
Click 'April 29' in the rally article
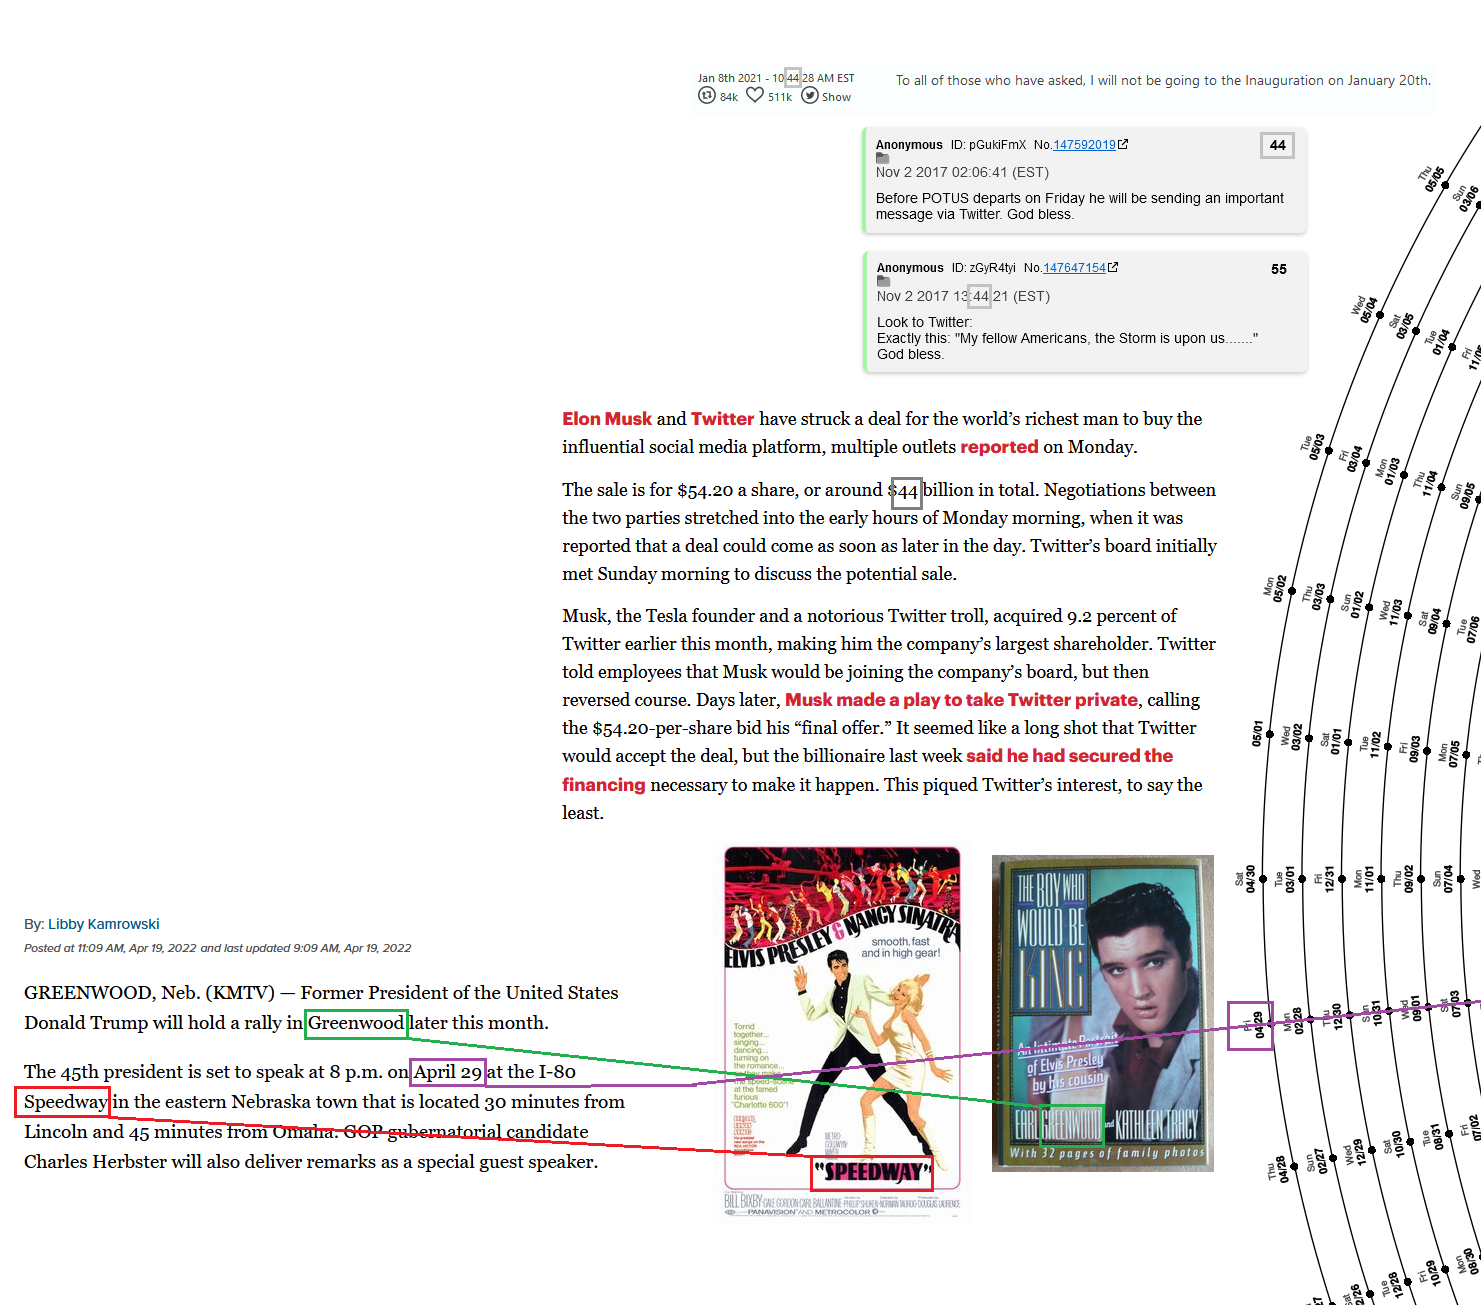[x=448, y=1072]
